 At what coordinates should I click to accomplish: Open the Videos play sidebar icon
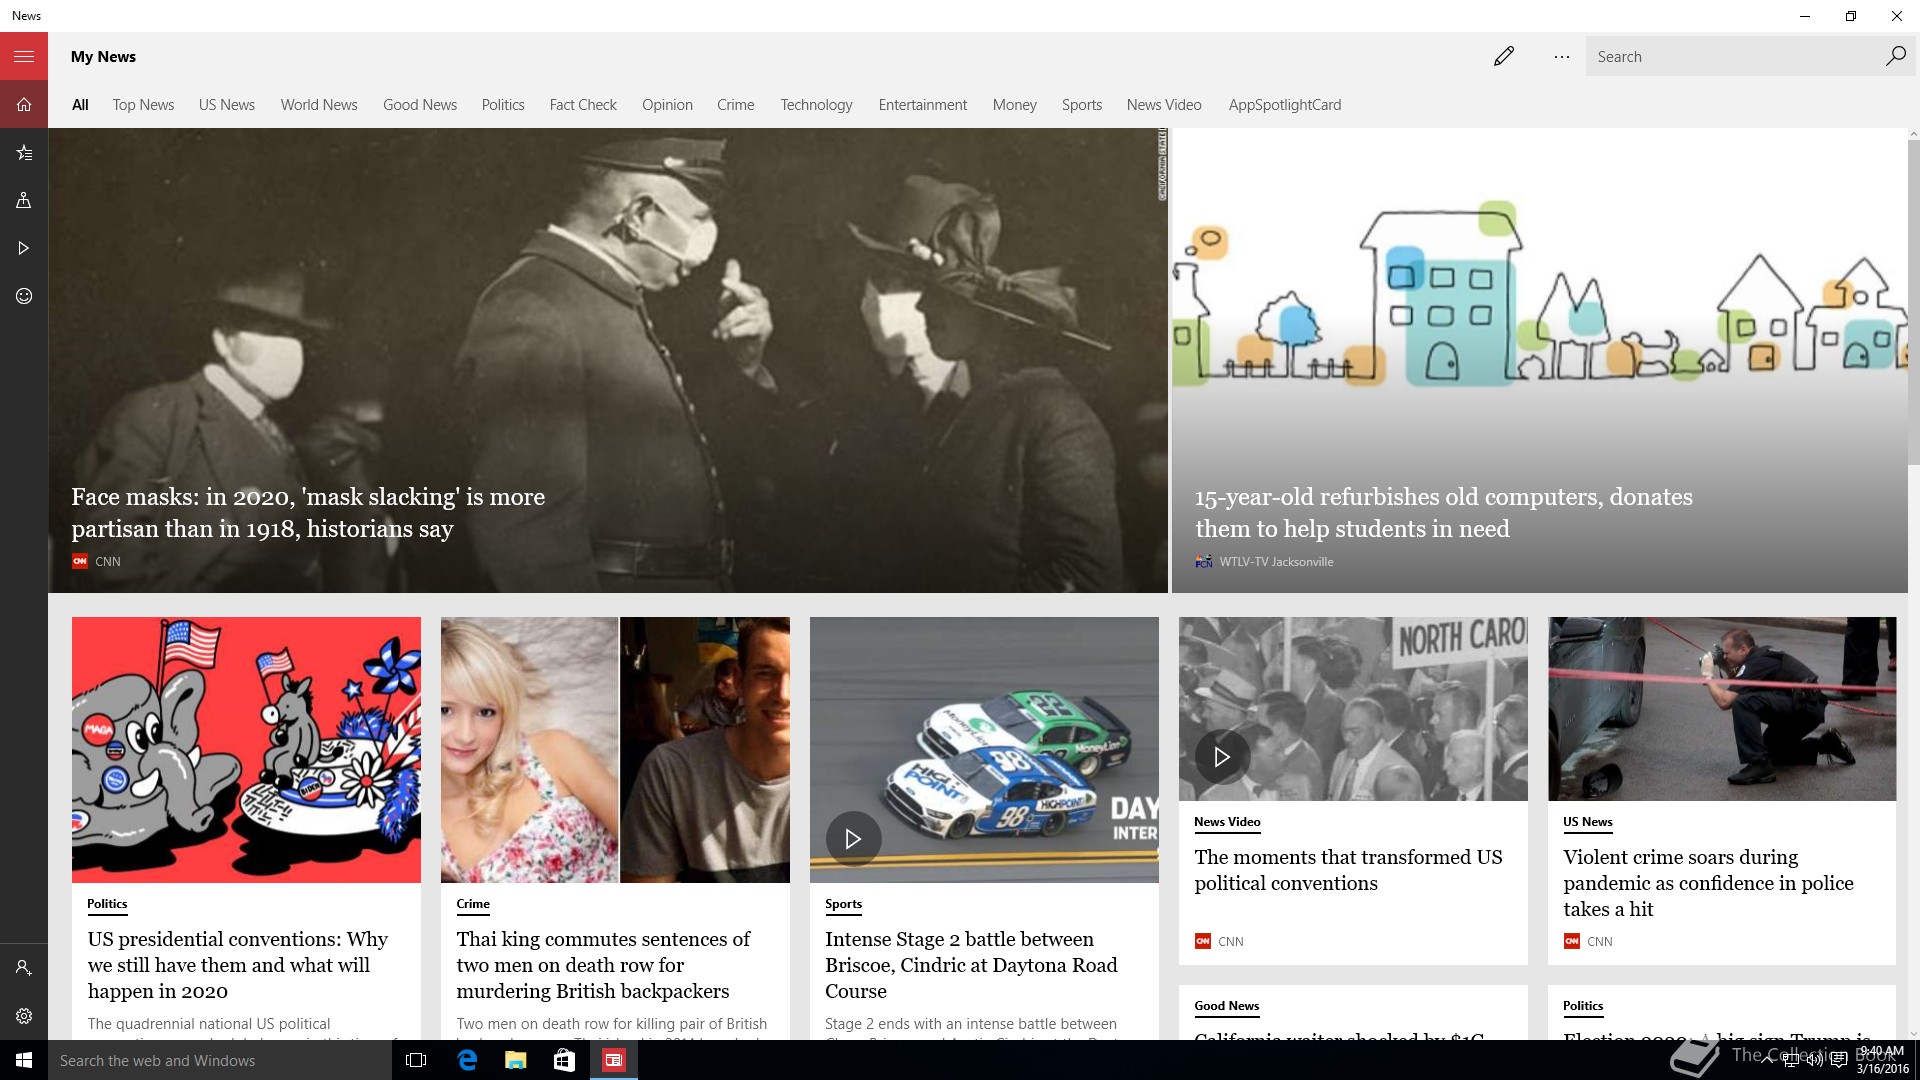point(24,248)
